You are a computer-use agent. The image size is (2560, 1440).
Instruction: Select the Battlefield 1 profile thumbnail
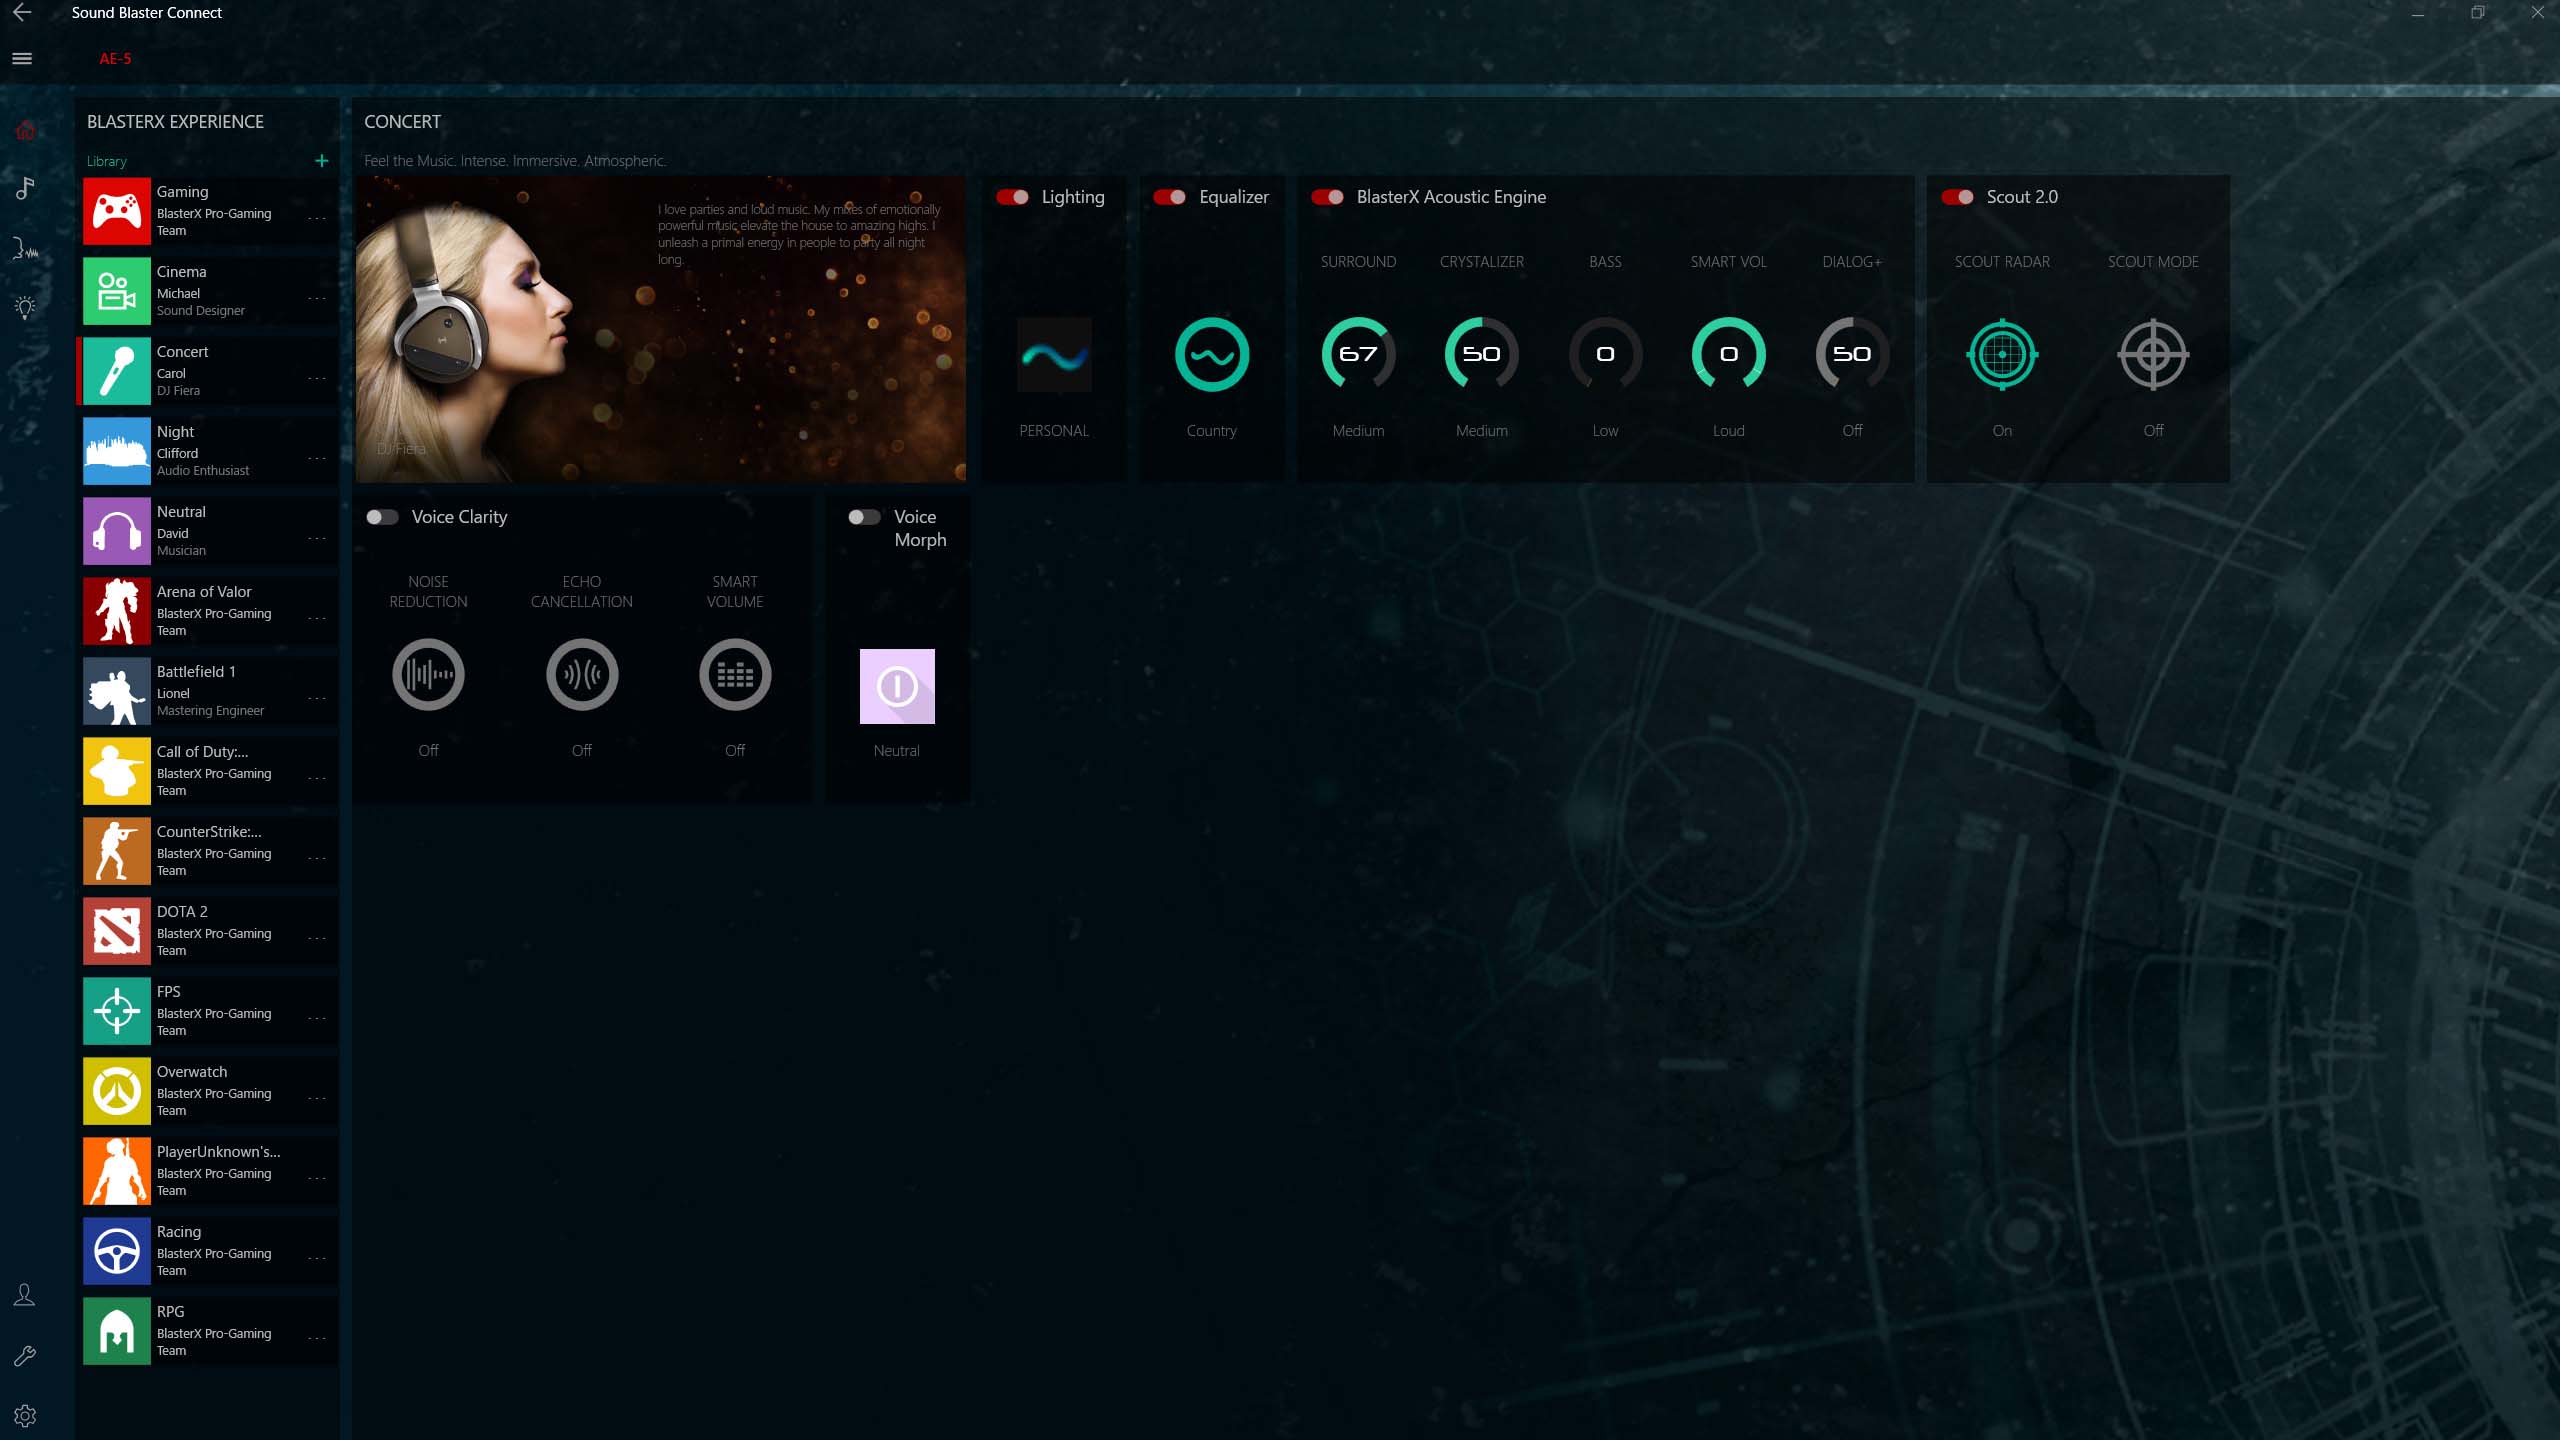click(117, 691)
